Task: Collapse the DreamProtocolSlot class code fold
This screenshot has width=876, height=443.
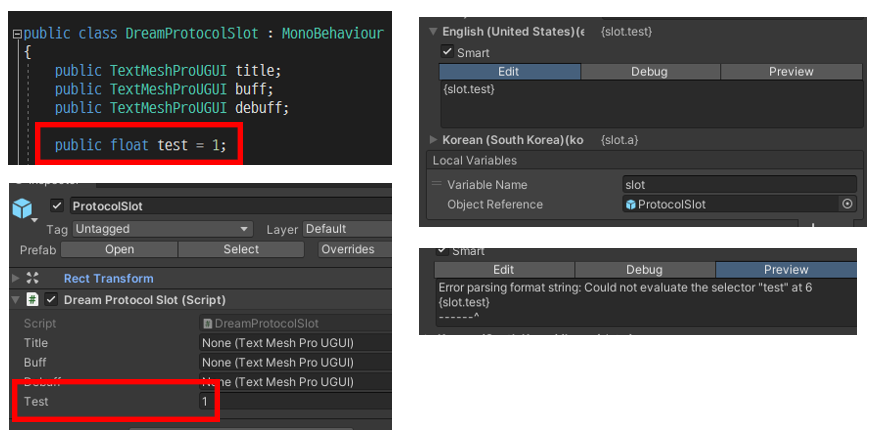Action: pyautogui.click(x=17, y=34)
